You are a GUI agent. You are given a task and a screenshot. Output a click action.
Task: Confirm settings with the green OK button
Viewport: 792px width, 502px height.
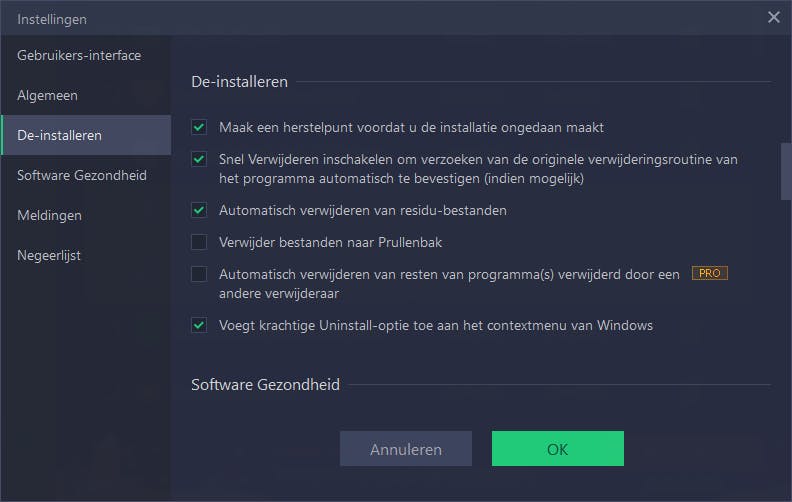557,449
